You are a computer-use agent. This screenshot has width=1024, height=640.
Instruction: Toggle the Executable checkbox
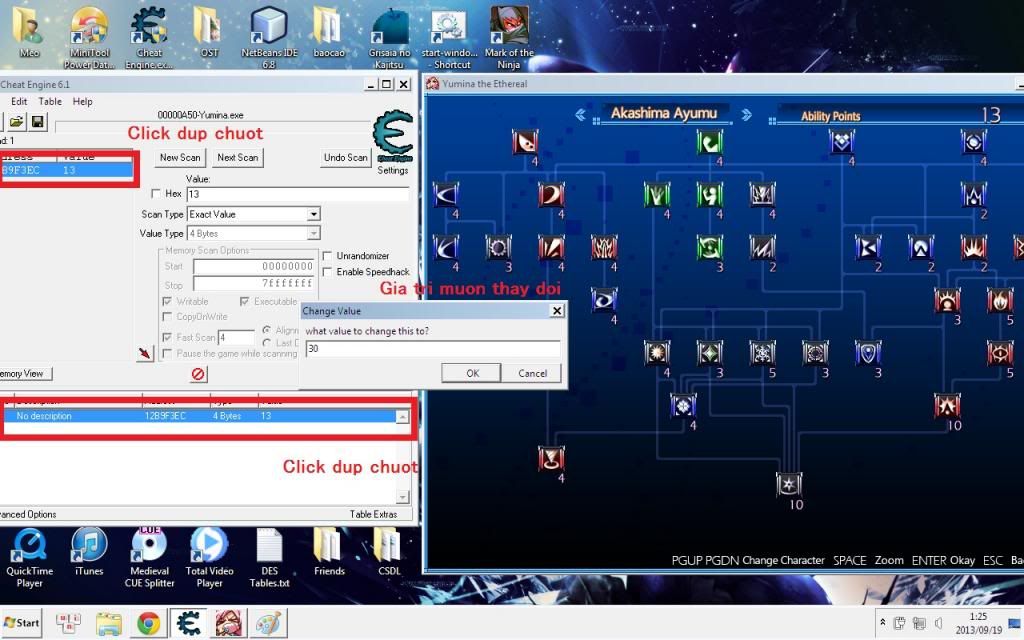point(244,301)
